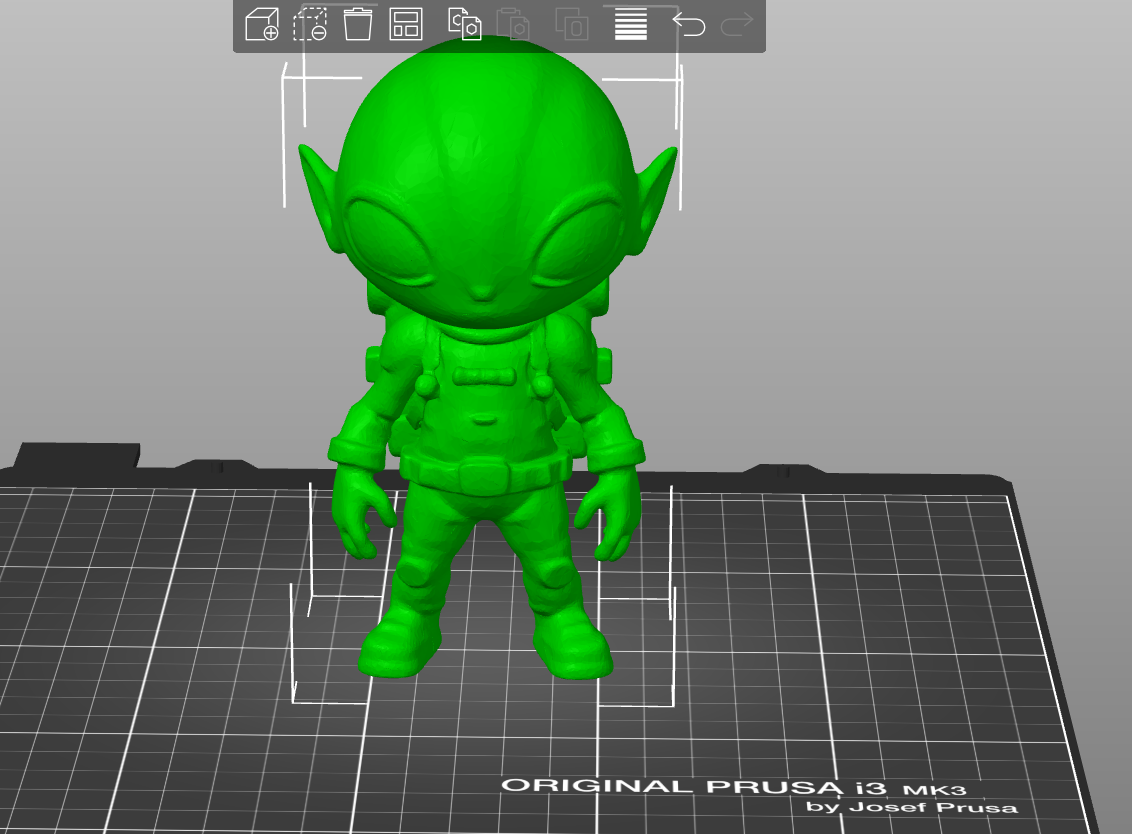Add an instance of the object
The width and height of the screenshot is (1132, 834).
click(572, 24)
